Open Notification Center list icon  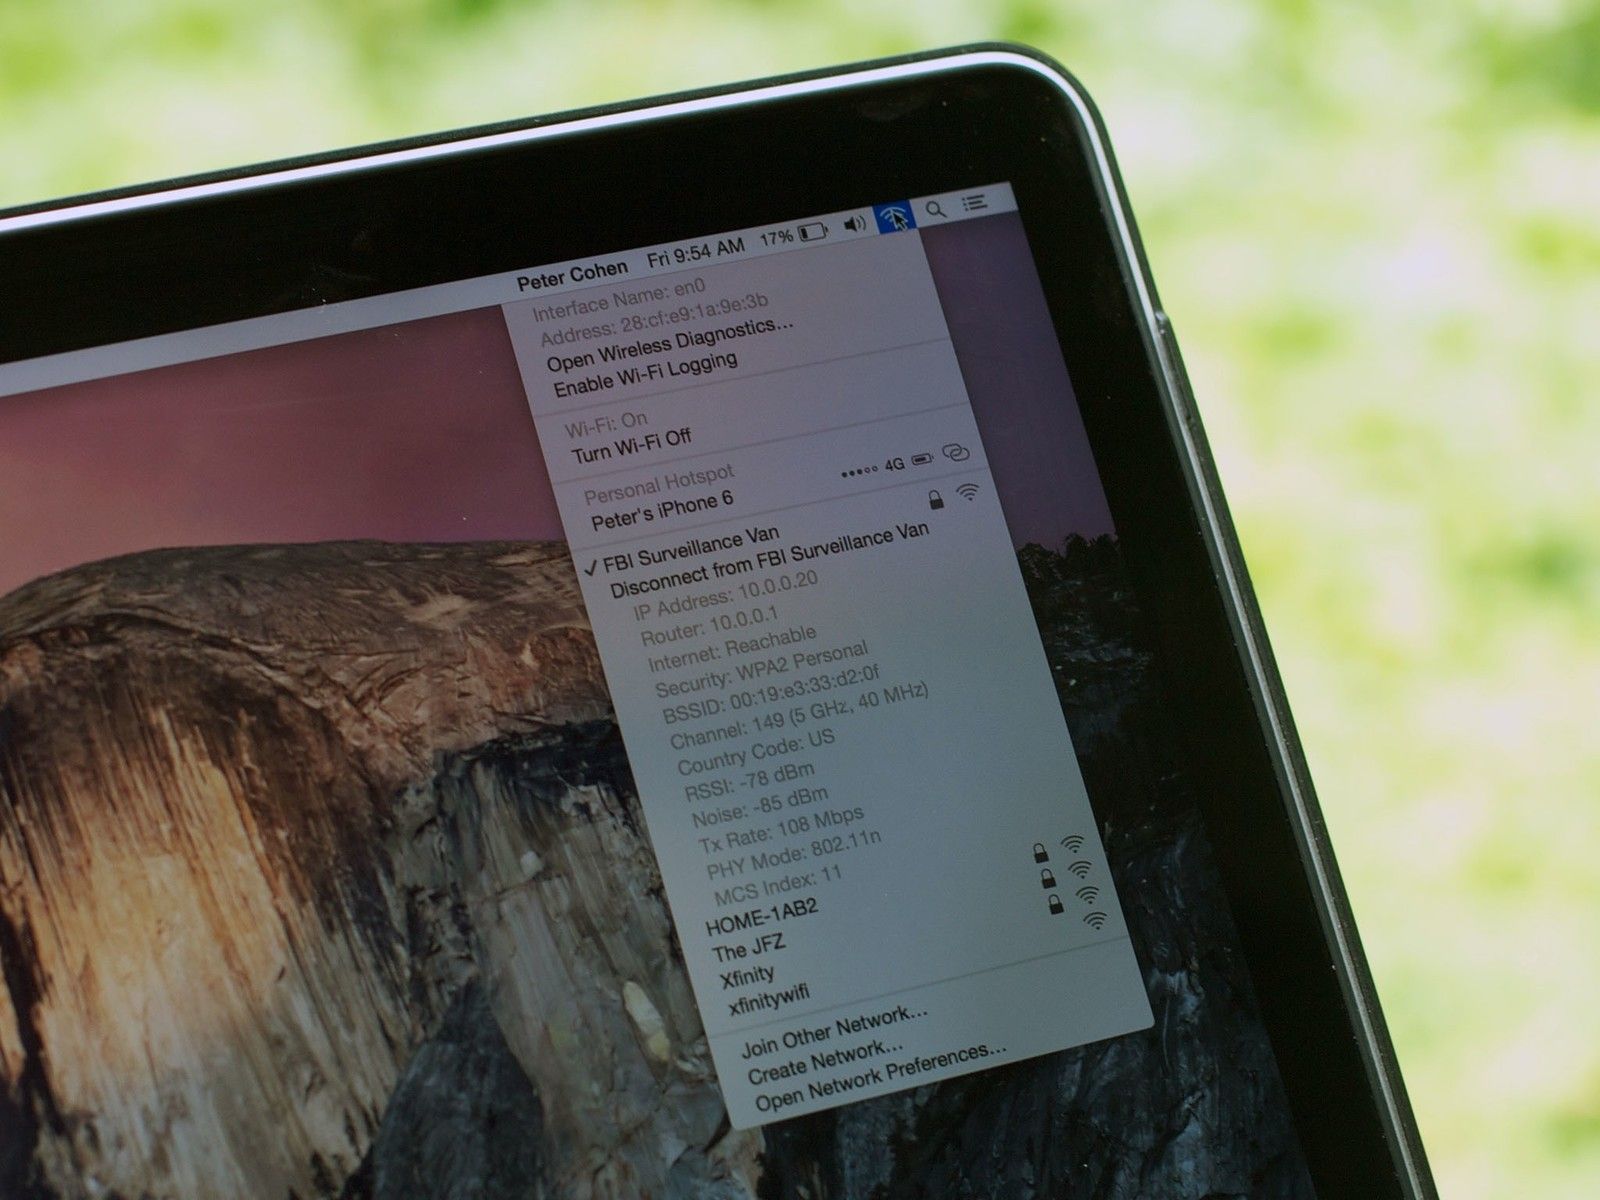tap(975, 203)
